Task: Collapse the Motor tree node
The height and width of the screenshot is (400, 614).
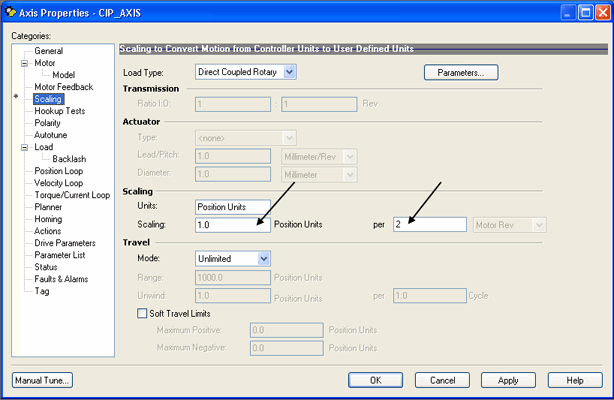Action: 25,63
